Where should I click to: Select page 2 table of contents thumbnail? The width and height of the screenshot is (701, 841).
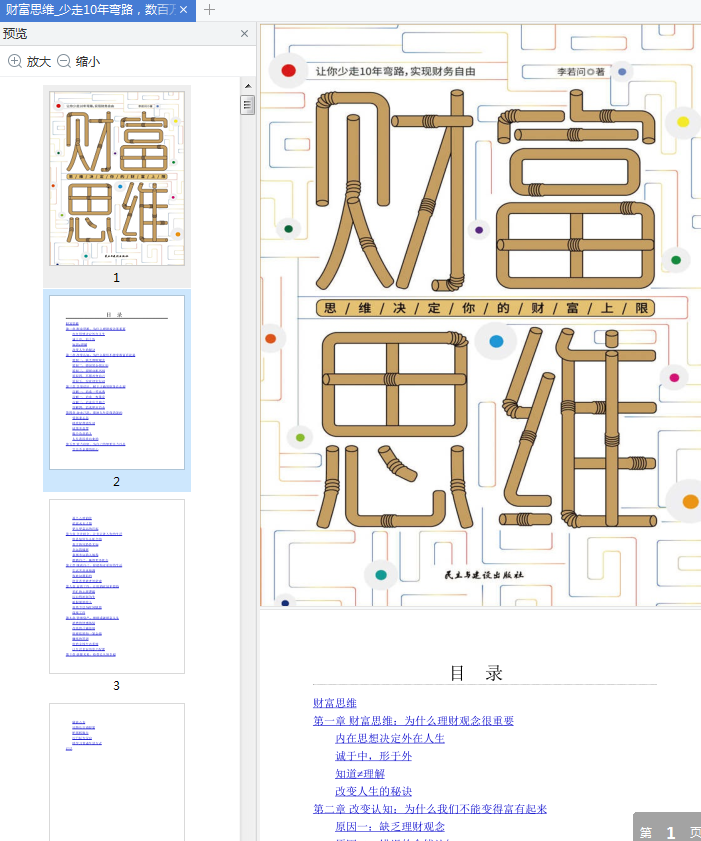(117, 382)
